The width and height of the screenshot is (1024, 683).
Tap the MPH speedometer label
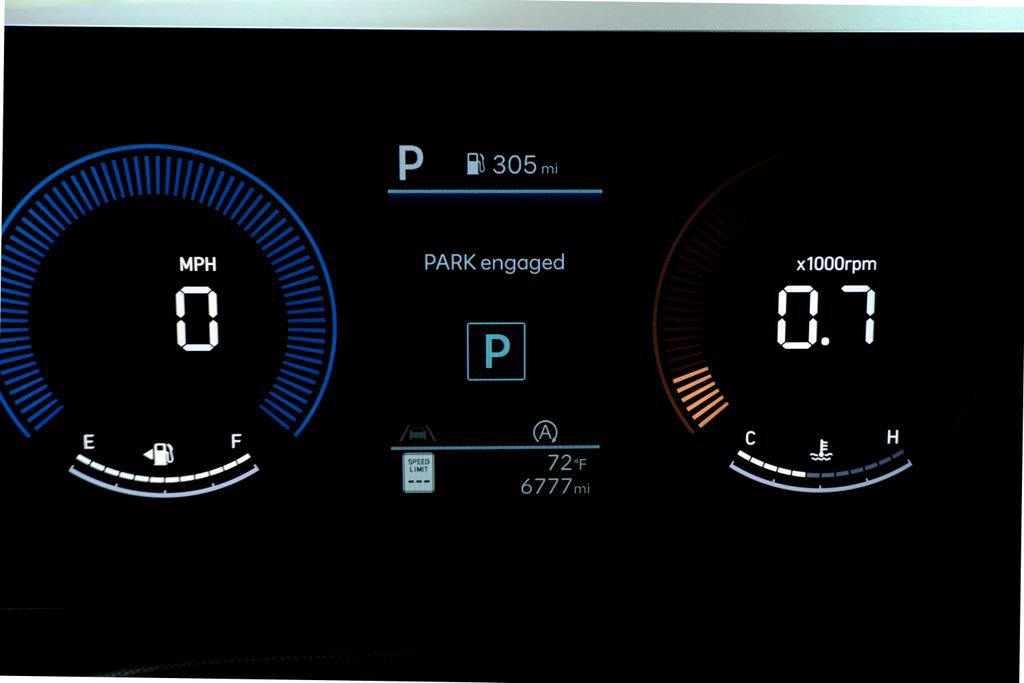197,264
